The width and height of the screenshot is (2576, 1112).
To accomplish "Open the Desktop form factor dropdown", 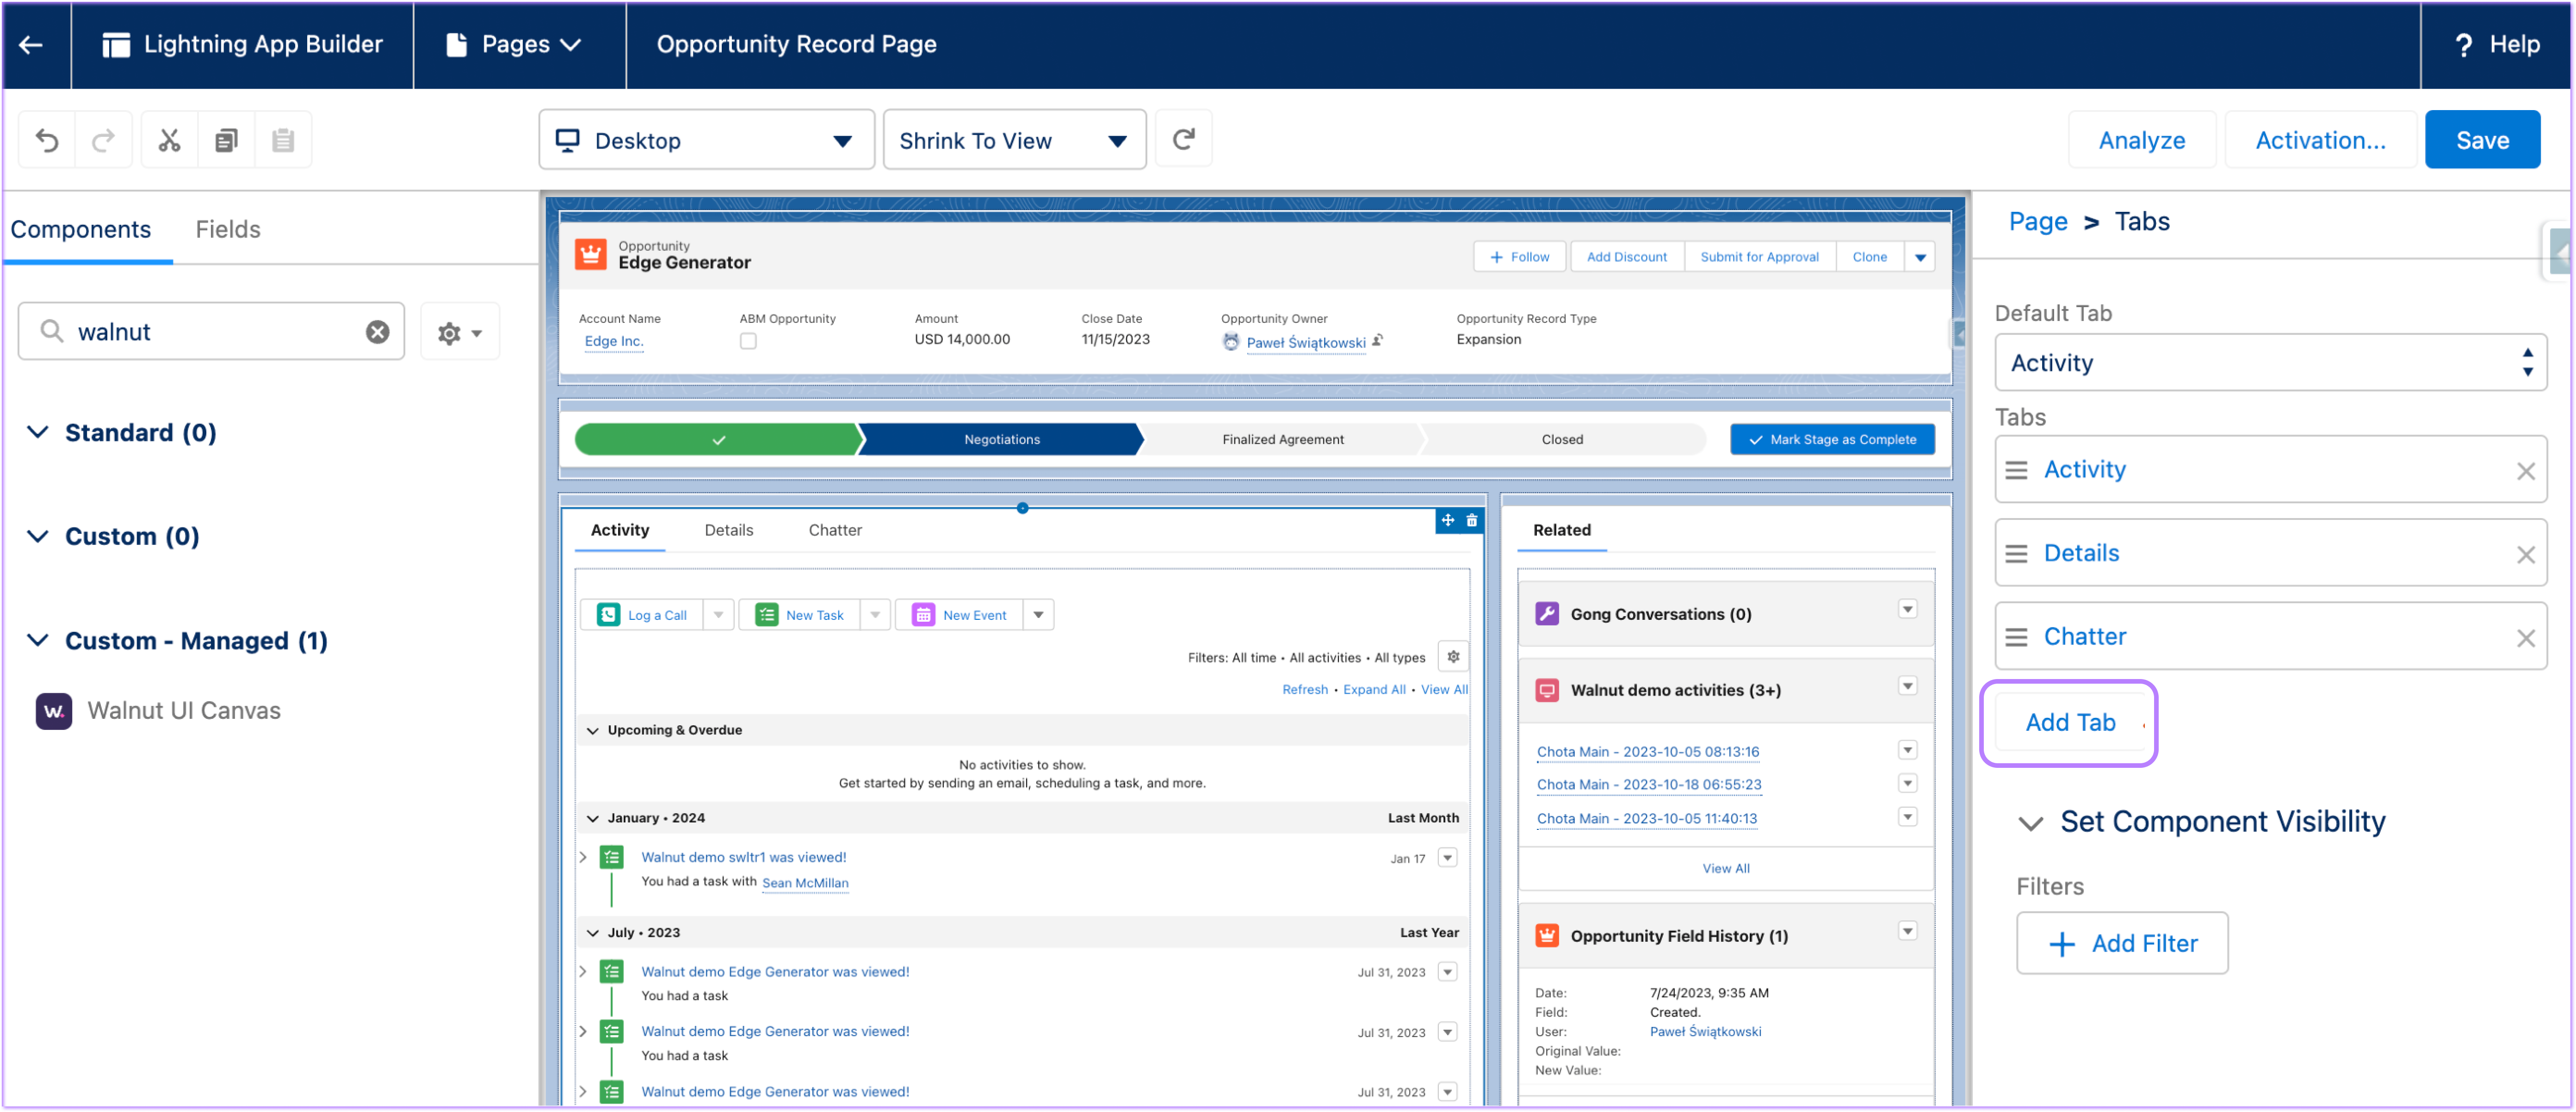I will pyautogui.click(x=706, y=140).
